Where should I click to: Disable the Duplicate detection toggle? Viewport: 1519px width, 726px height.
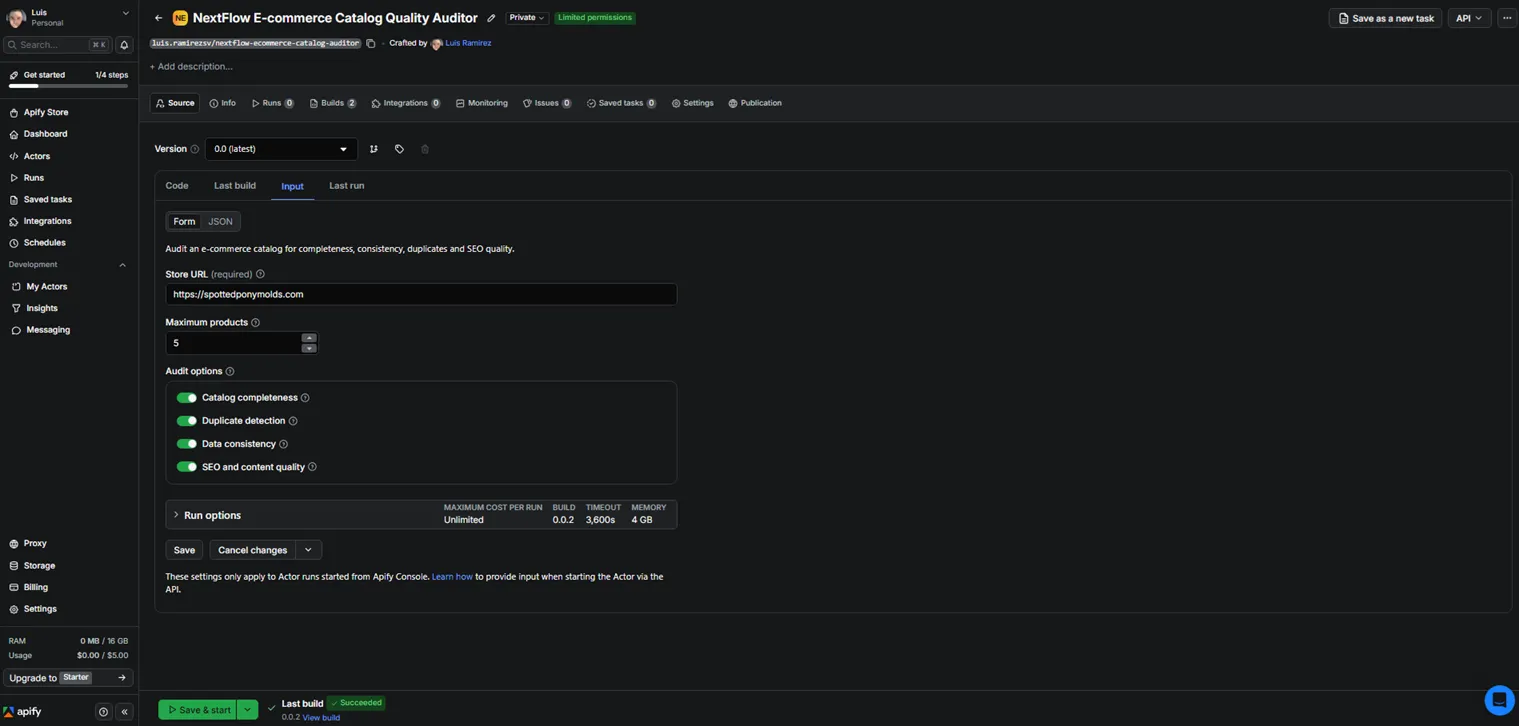[x=187, y=421]
